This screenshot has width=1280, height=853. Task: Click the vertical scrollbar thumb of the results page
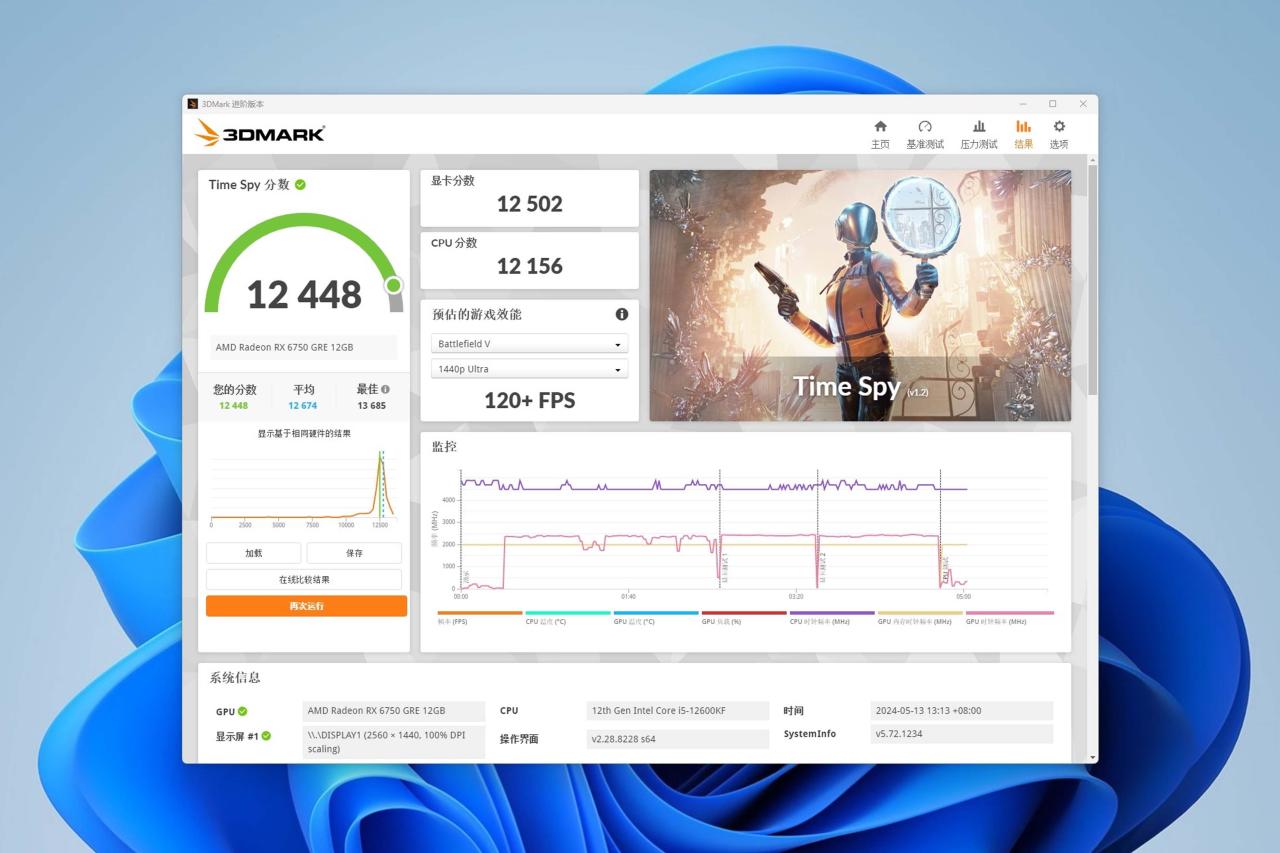(1092, 280)
